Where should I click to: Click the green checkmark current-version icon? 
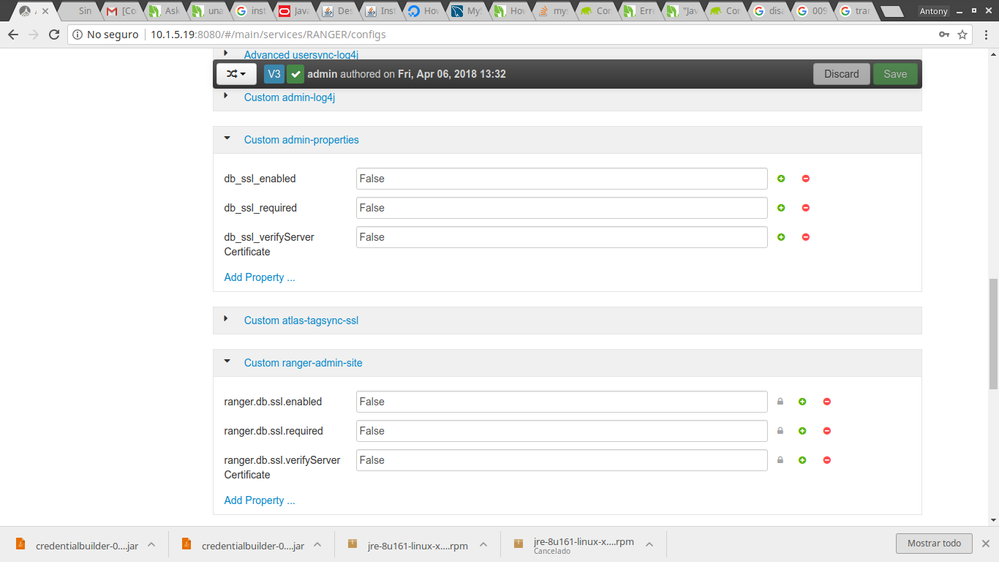(295, 74)
